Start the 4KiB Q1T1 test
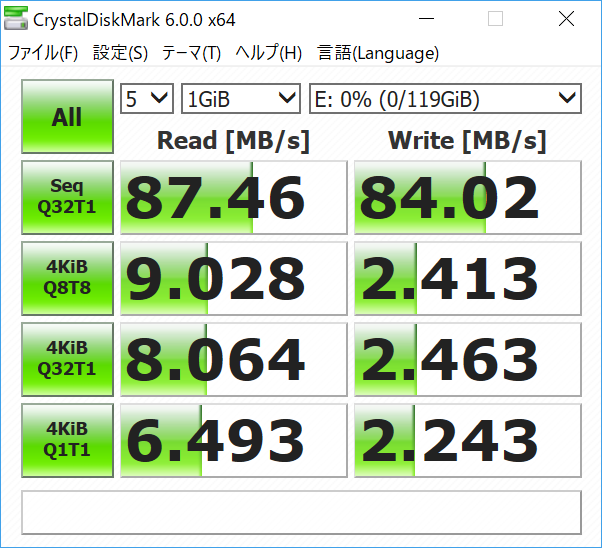 point(67,440)
